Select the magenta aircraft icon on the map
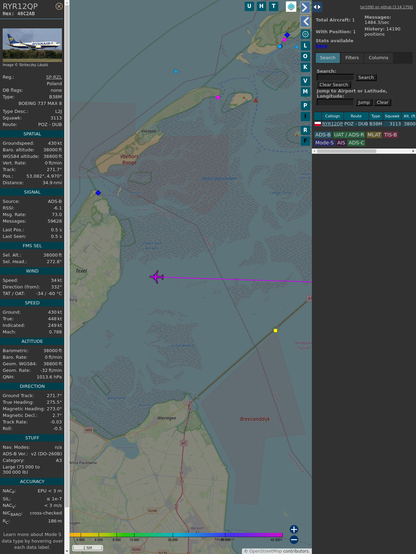The height and width of the screenshot is (554, 416). 157,277
